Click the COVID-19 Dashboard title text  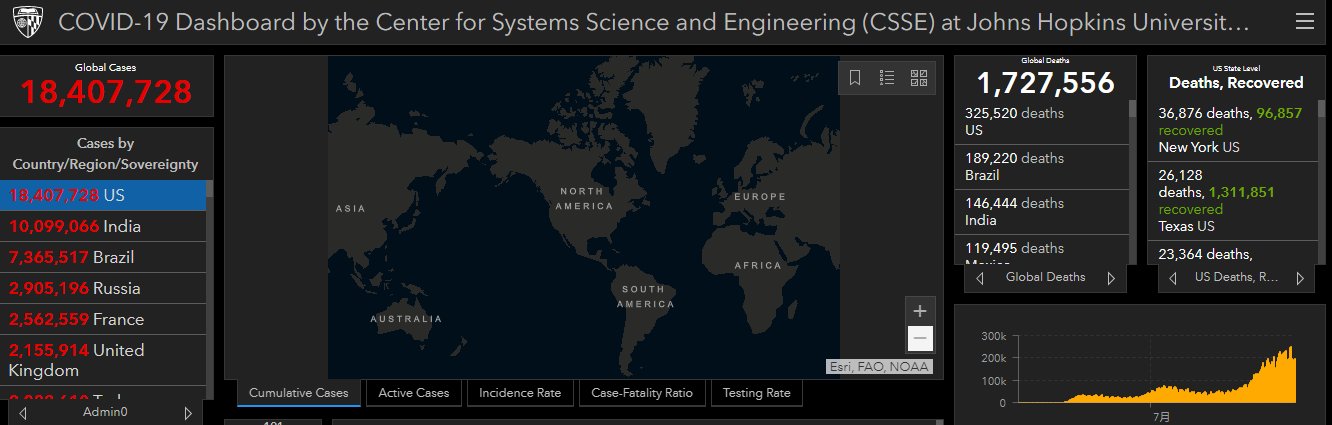pos(654,22)
